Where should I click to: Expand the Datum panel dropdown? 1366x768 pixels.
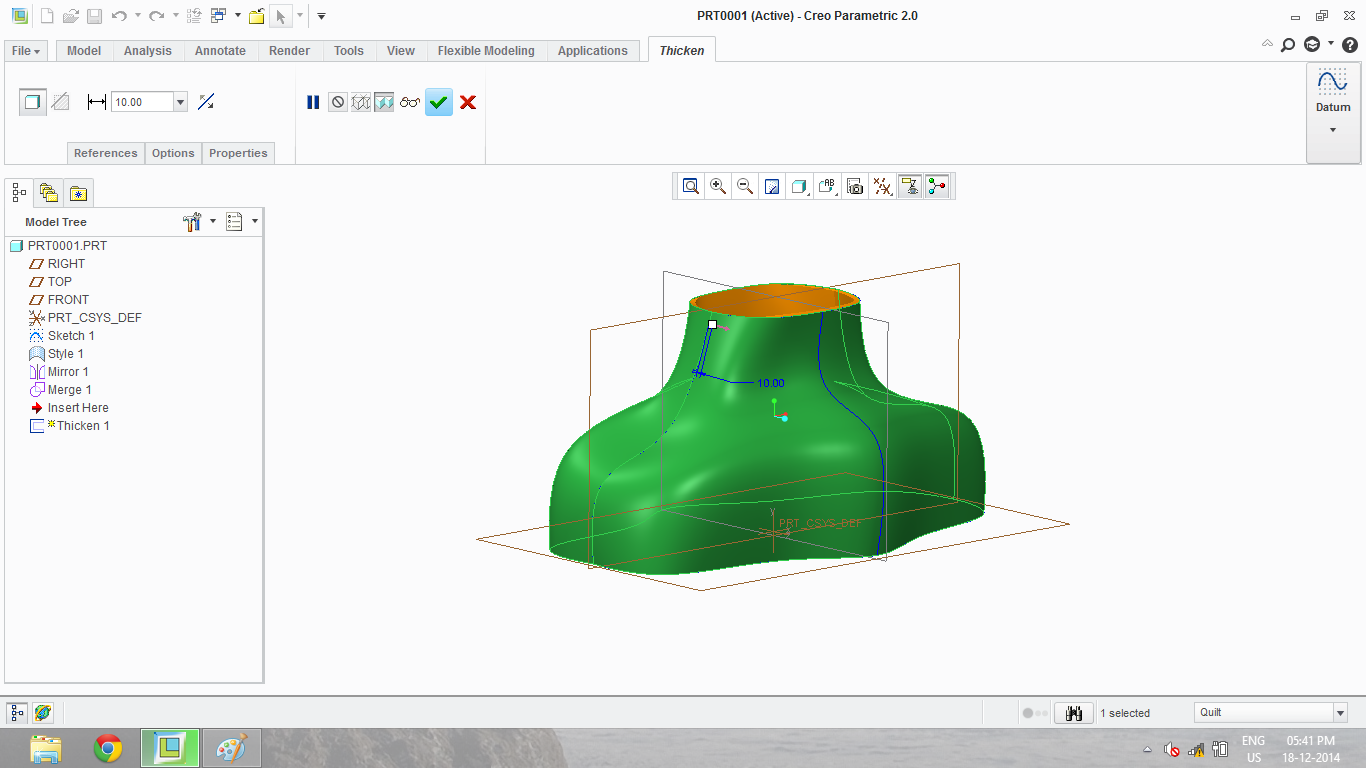click(1333, 129)
